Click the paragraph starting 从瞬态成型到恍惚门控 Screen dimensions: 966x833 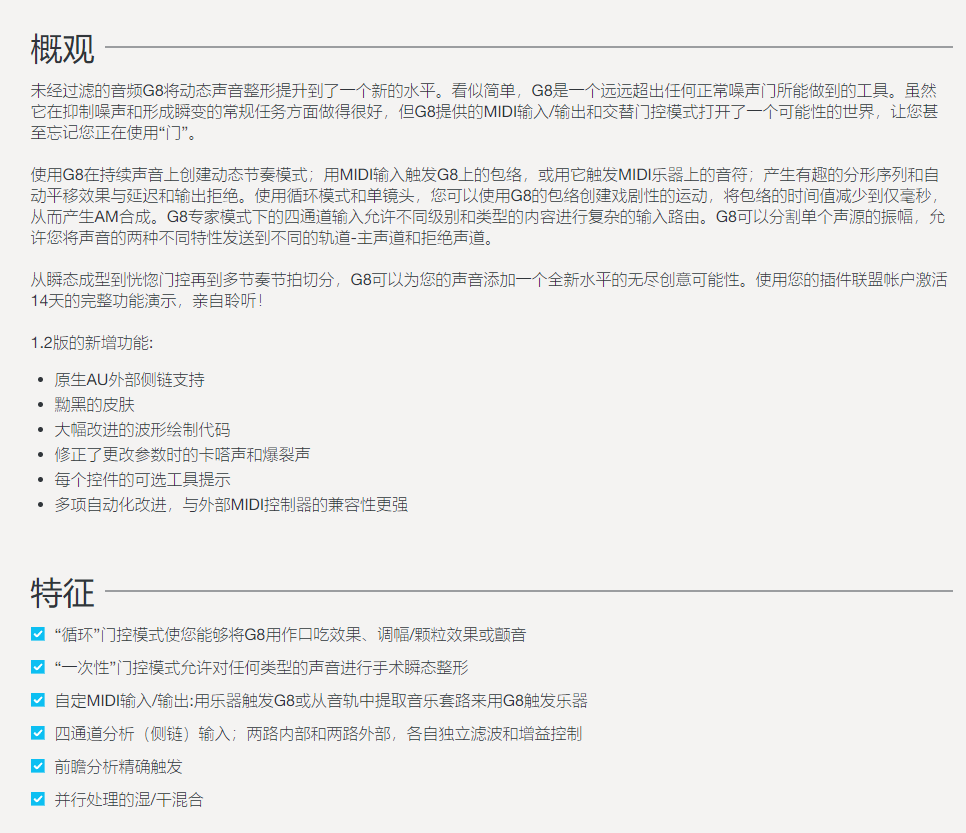pyautogui.click(x=489, y=290)
